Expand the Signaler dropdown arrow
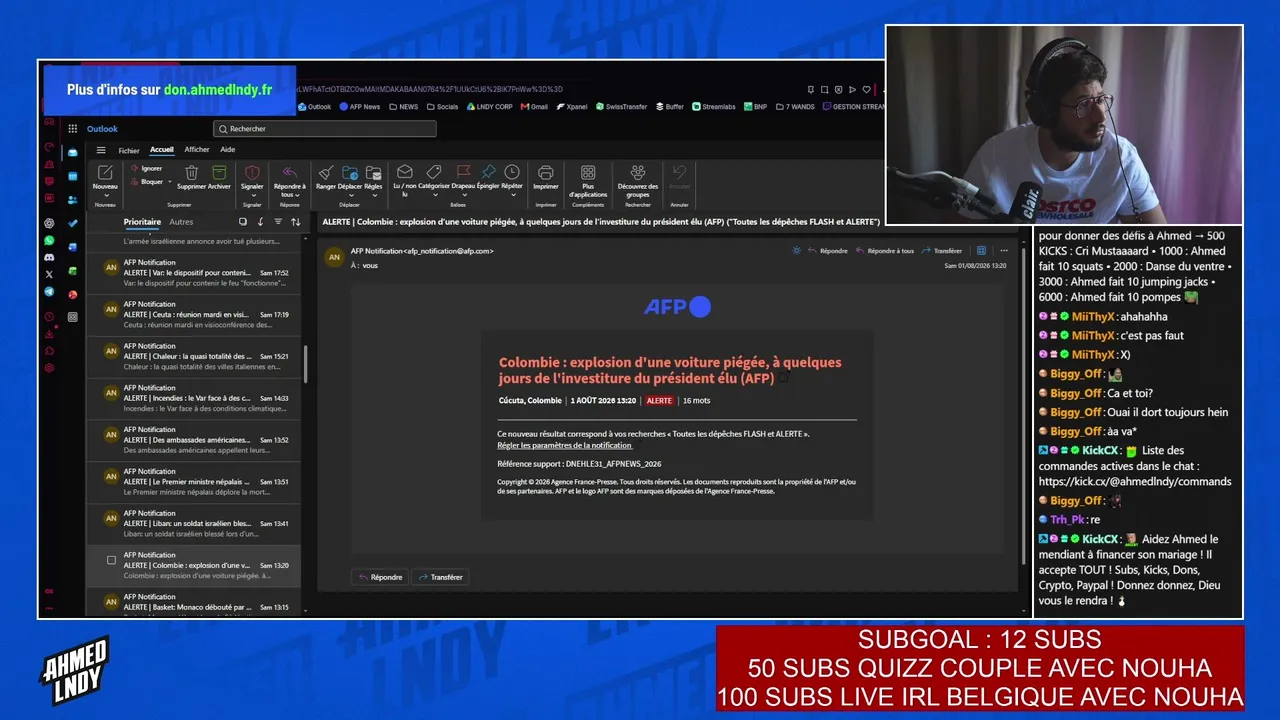This screenshot has height=720, width=1280. (252, 195)
